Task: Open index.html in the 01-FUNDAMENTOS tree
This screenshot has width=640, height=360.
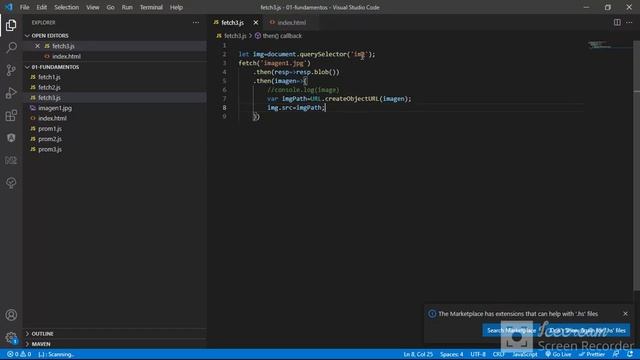Action: pyautogui.click(x=52, y=118)
